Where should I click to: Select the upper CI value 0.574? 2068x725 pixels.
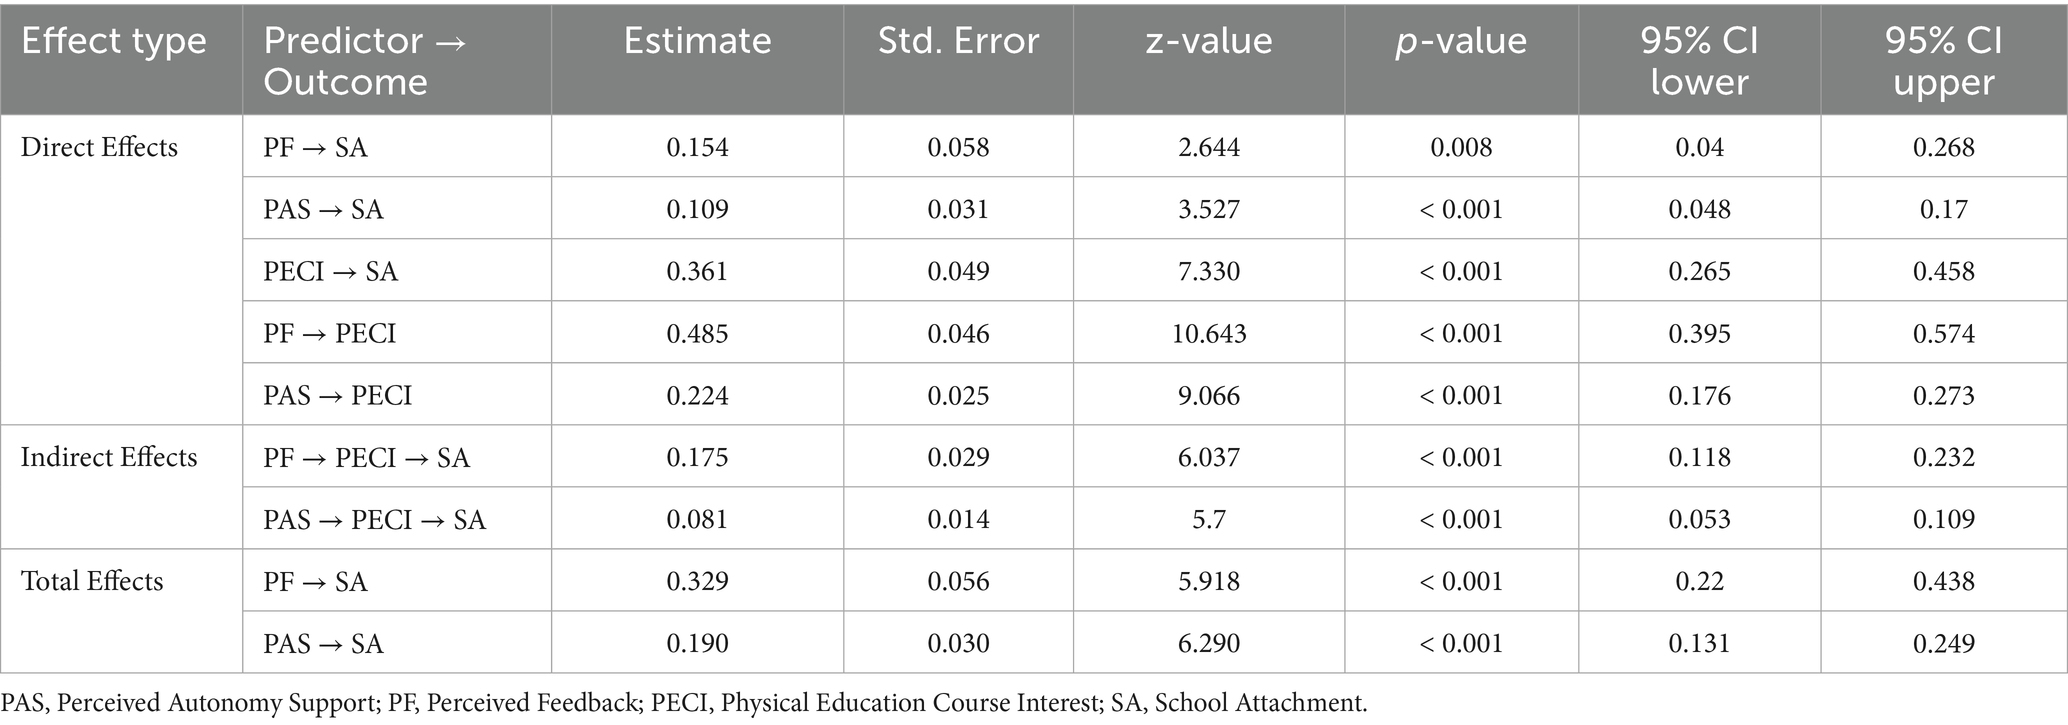pyautogui.click(x=1944, y=333)
